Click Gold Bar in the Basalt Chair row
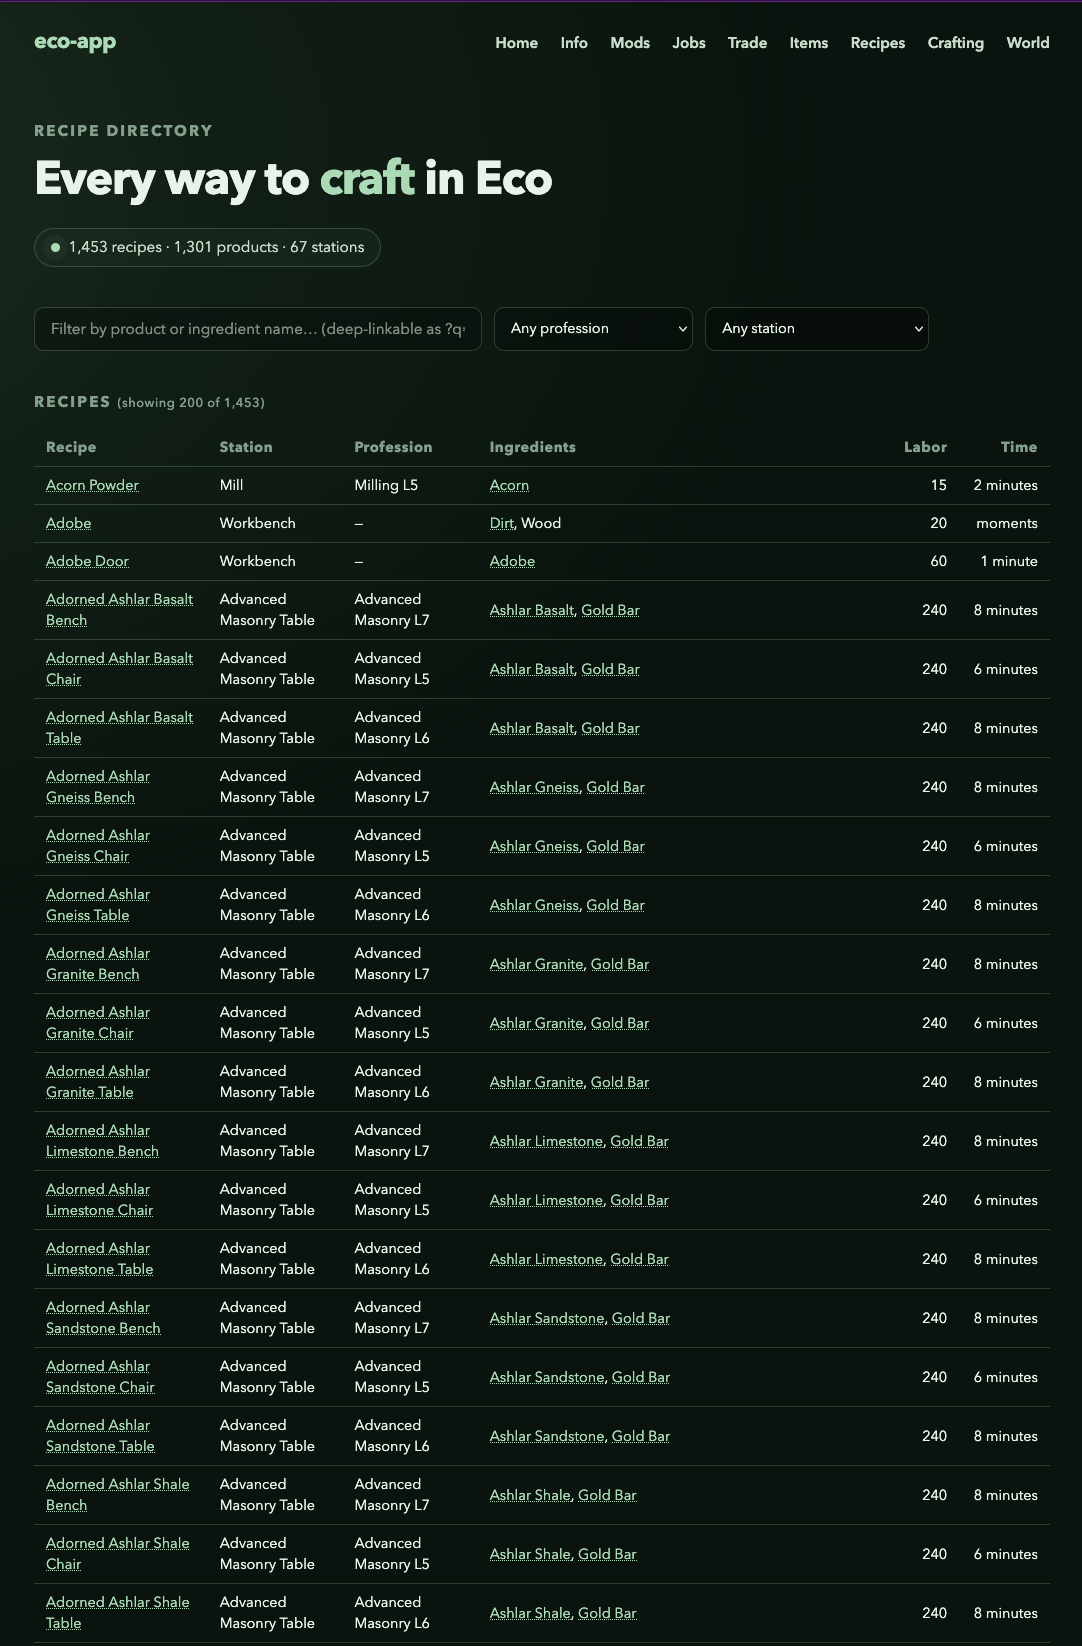The image size is (1082, 1646). [610, 669]
